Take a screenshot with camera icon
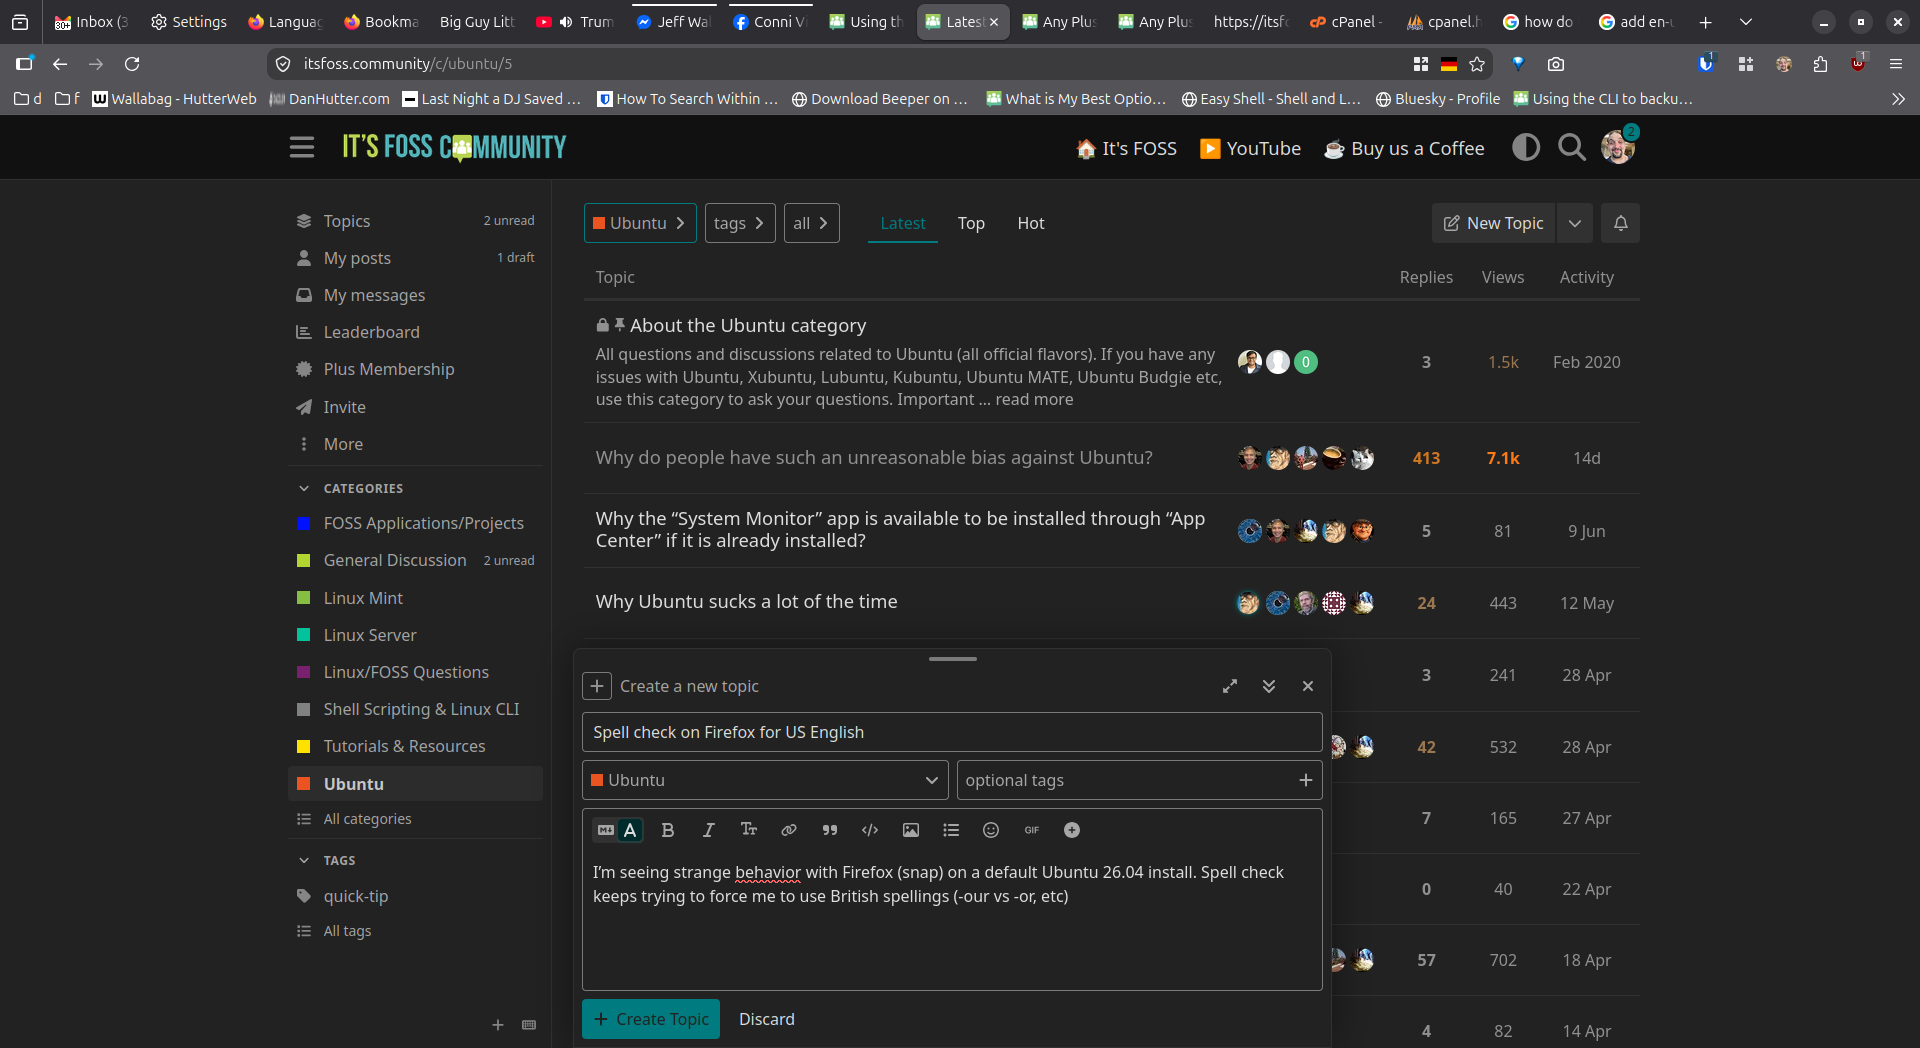This screenshot has height=1048, width=1920. 1556,64
